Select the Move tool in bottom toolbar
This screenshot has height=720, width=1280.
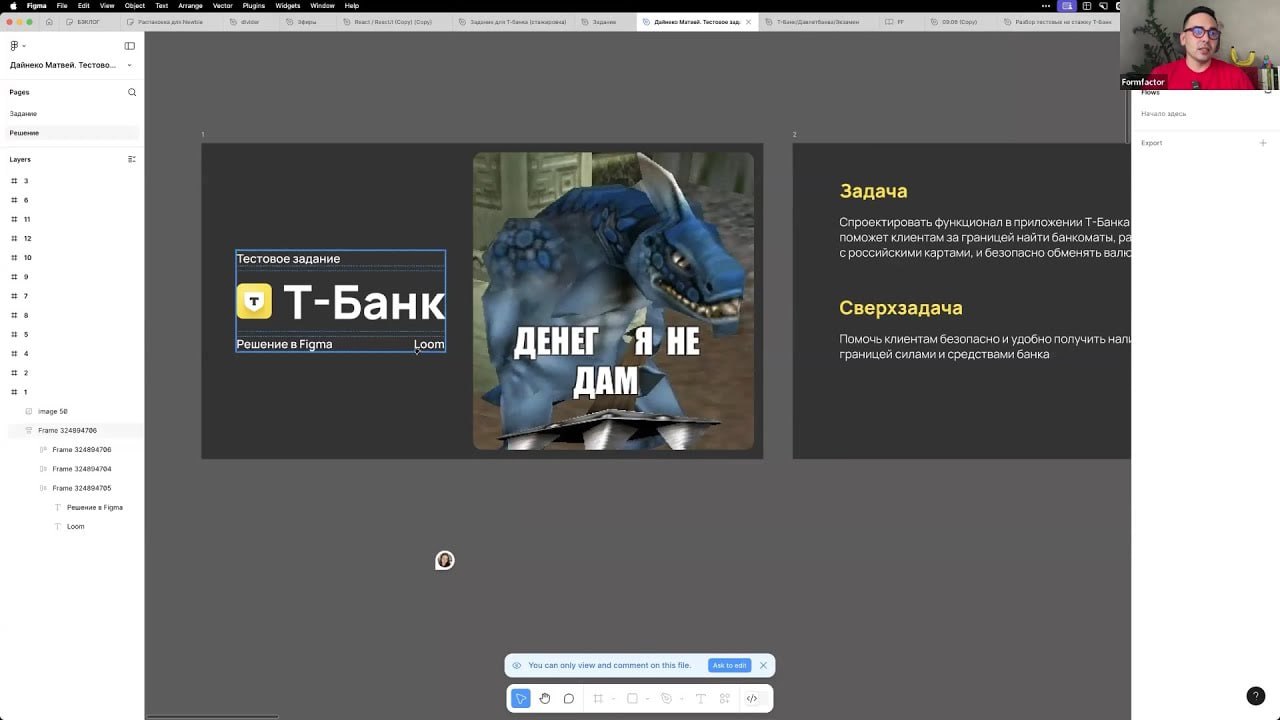(x=520, y=698)
